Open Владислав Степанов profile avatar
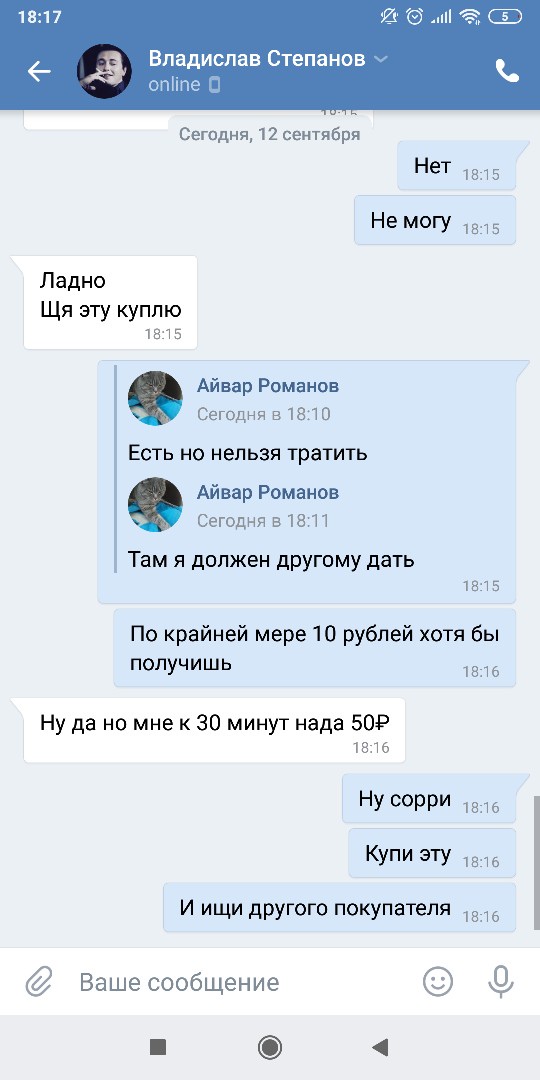The height and width of the screenshot is (1080, 540). pos(104,71)
